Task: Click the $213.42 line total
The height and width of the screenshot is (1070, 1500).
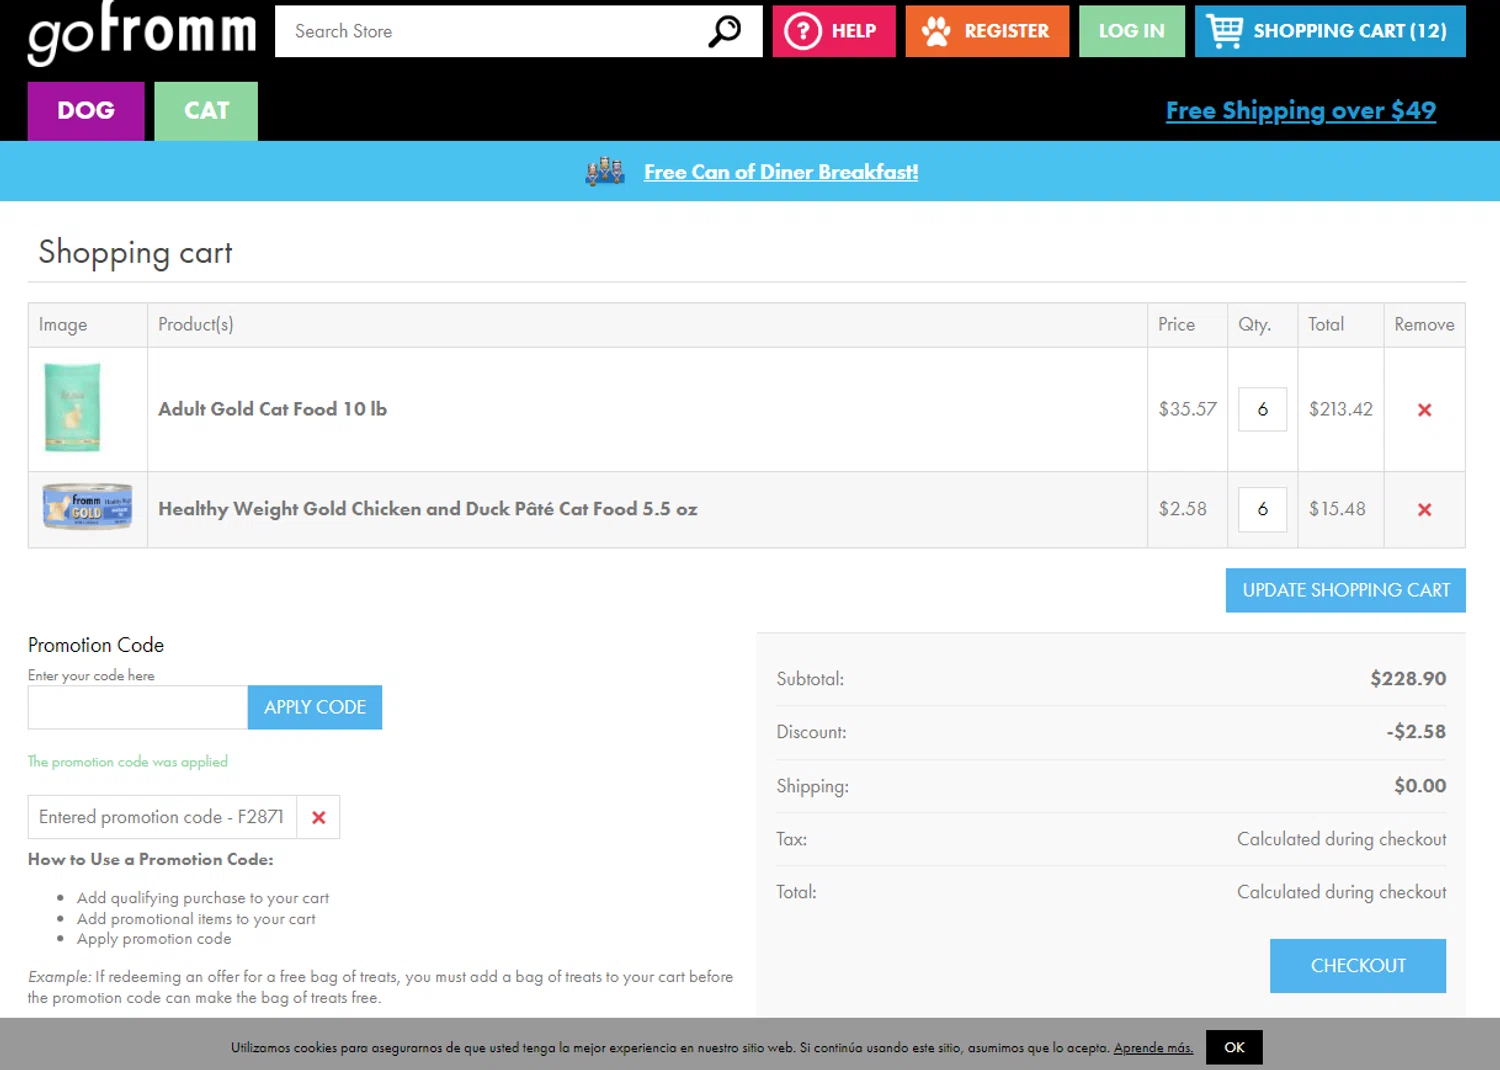Action: (1341, 409)
